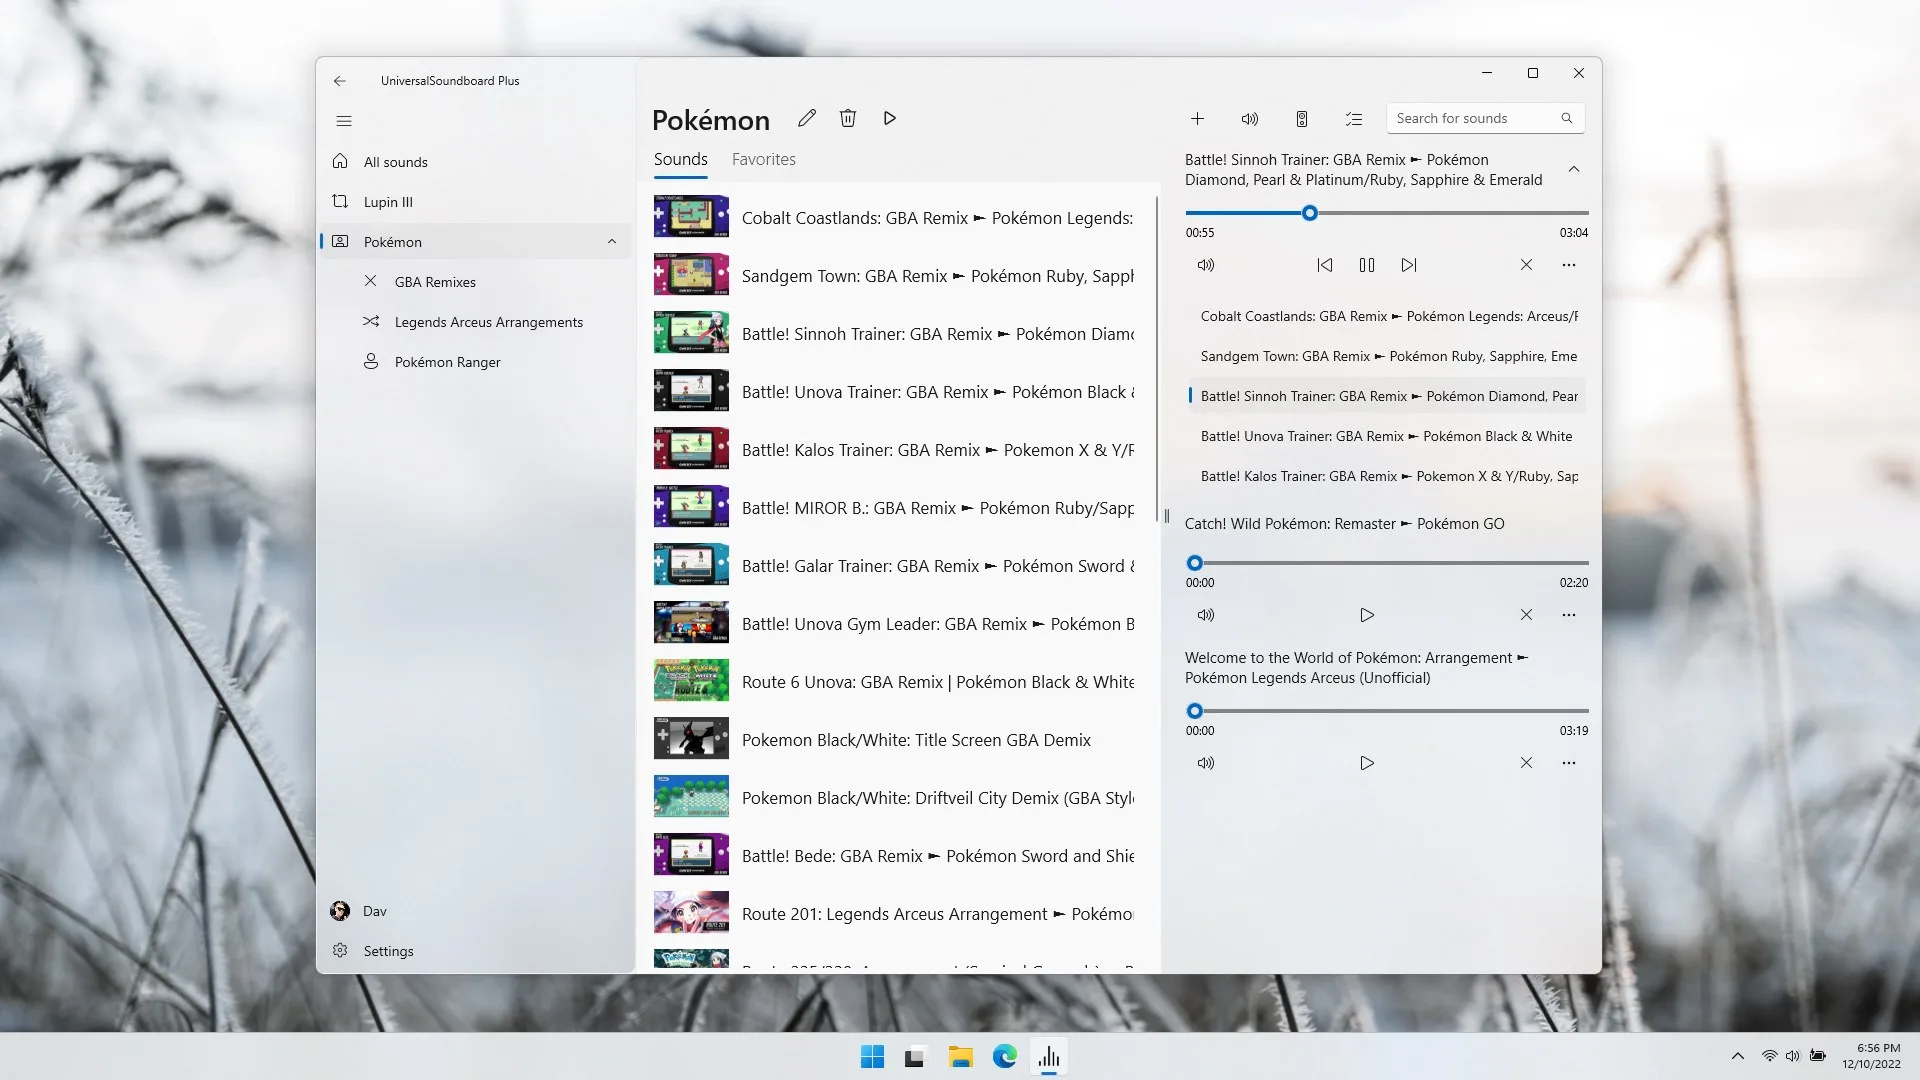Viewport: 1920px width, 1080px height.
Task: Open Windows Start menu on the taskbar
Action: tap(872, 1057)
